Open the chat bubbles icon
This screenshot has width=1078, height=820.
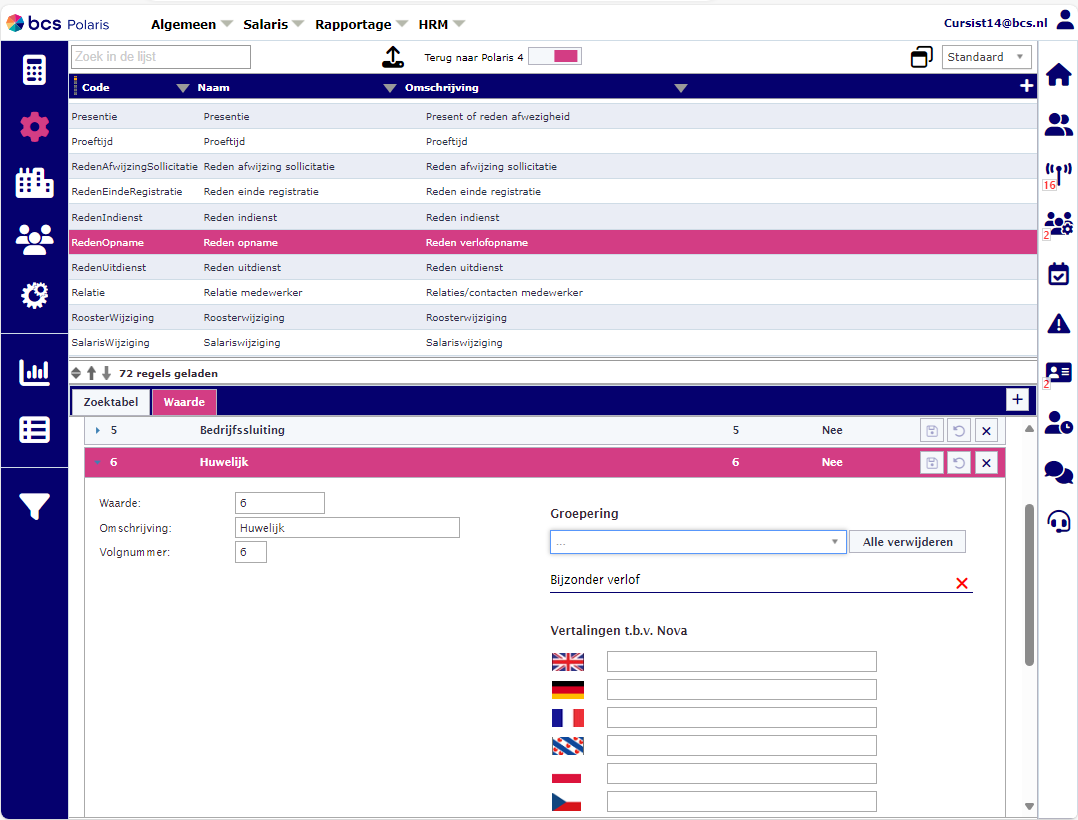[x=1059, y=472]
